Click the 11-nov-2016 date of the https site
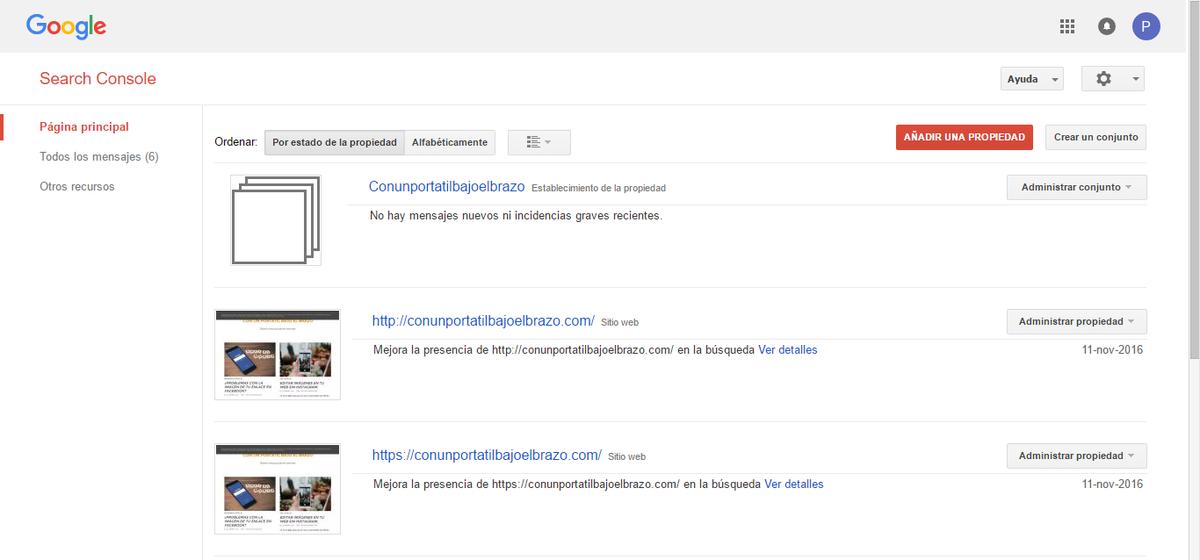 tap(1112, 484)
